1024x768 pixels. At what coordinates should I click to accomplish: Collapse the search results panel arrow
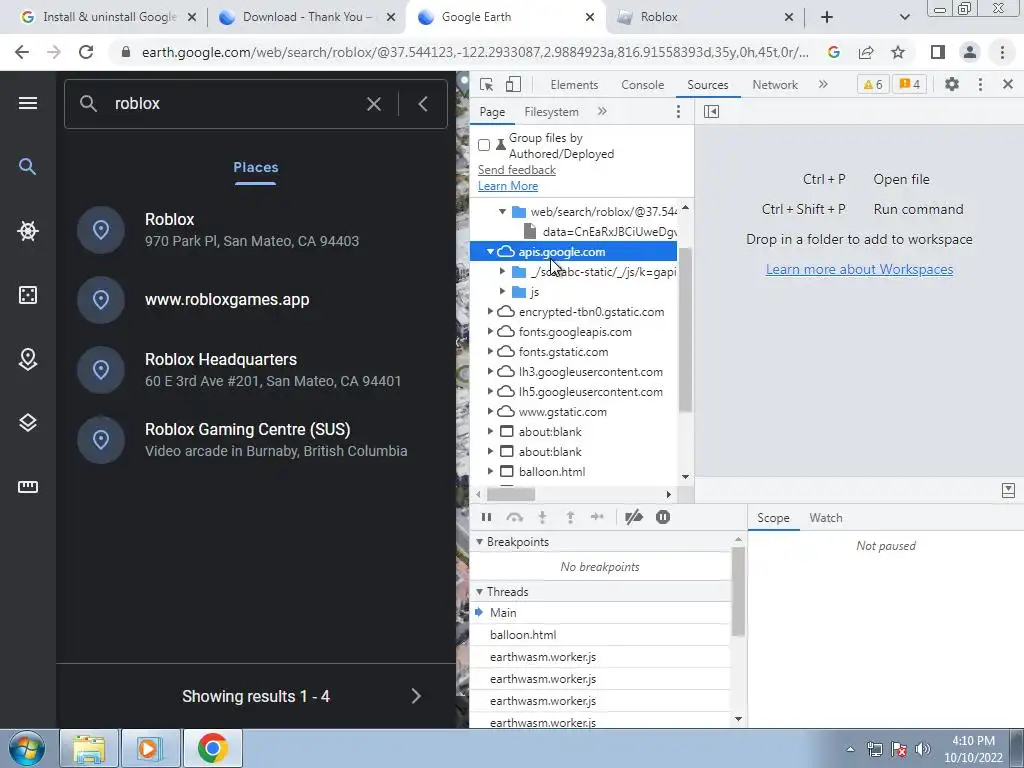423,104
